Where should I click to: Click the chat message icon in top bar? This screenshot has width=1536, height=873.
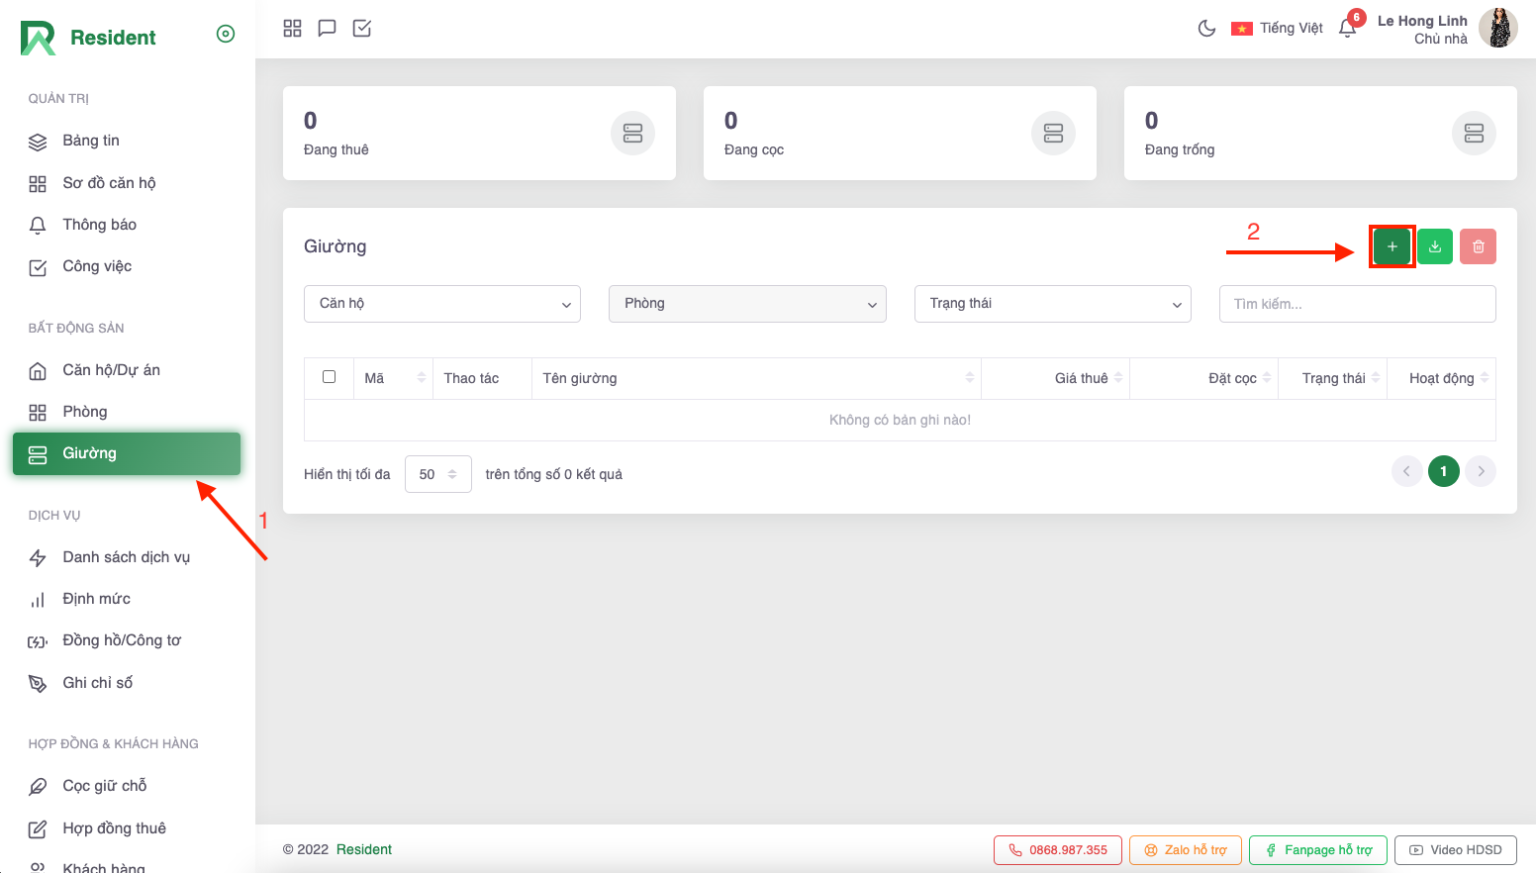coord(327,28)
